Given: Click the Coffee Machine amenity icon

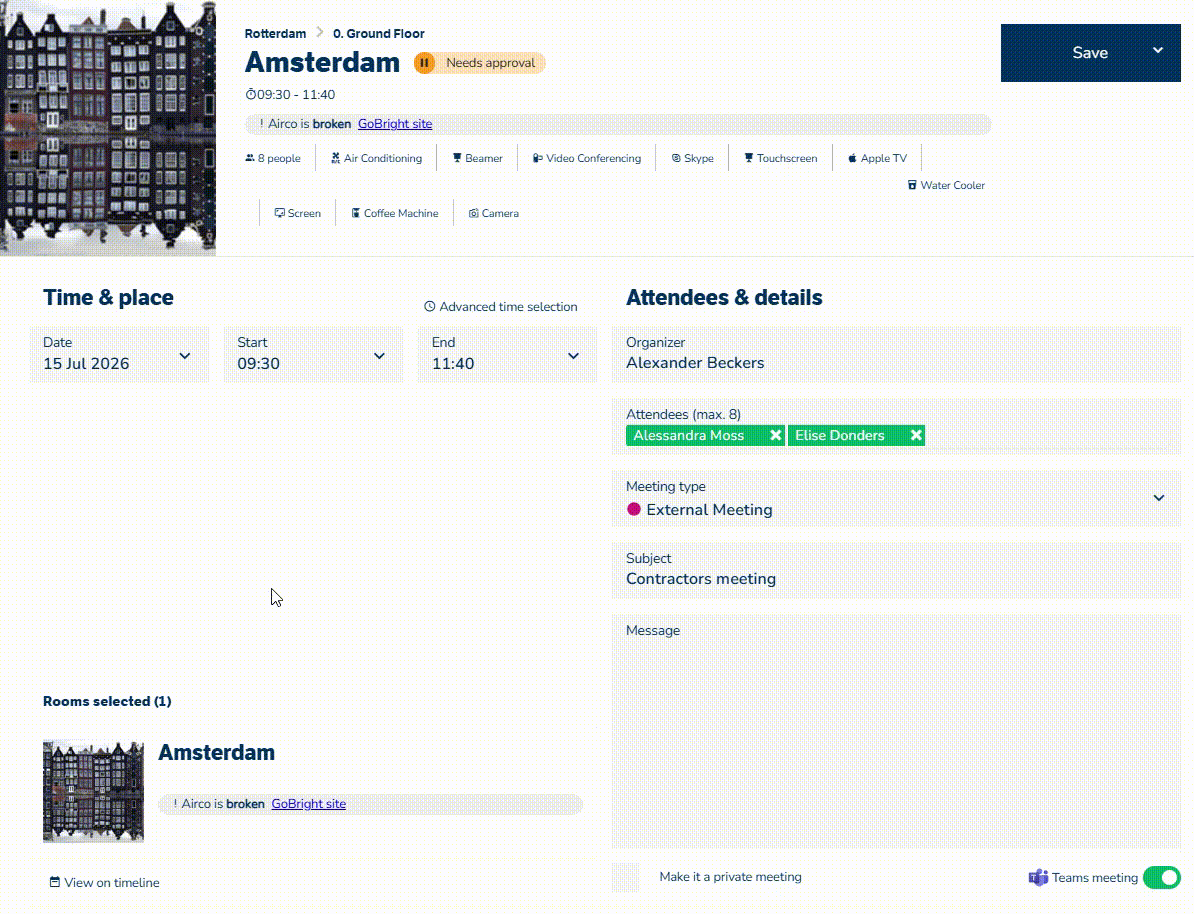Looking at the screenshot, I should point(356,213).
